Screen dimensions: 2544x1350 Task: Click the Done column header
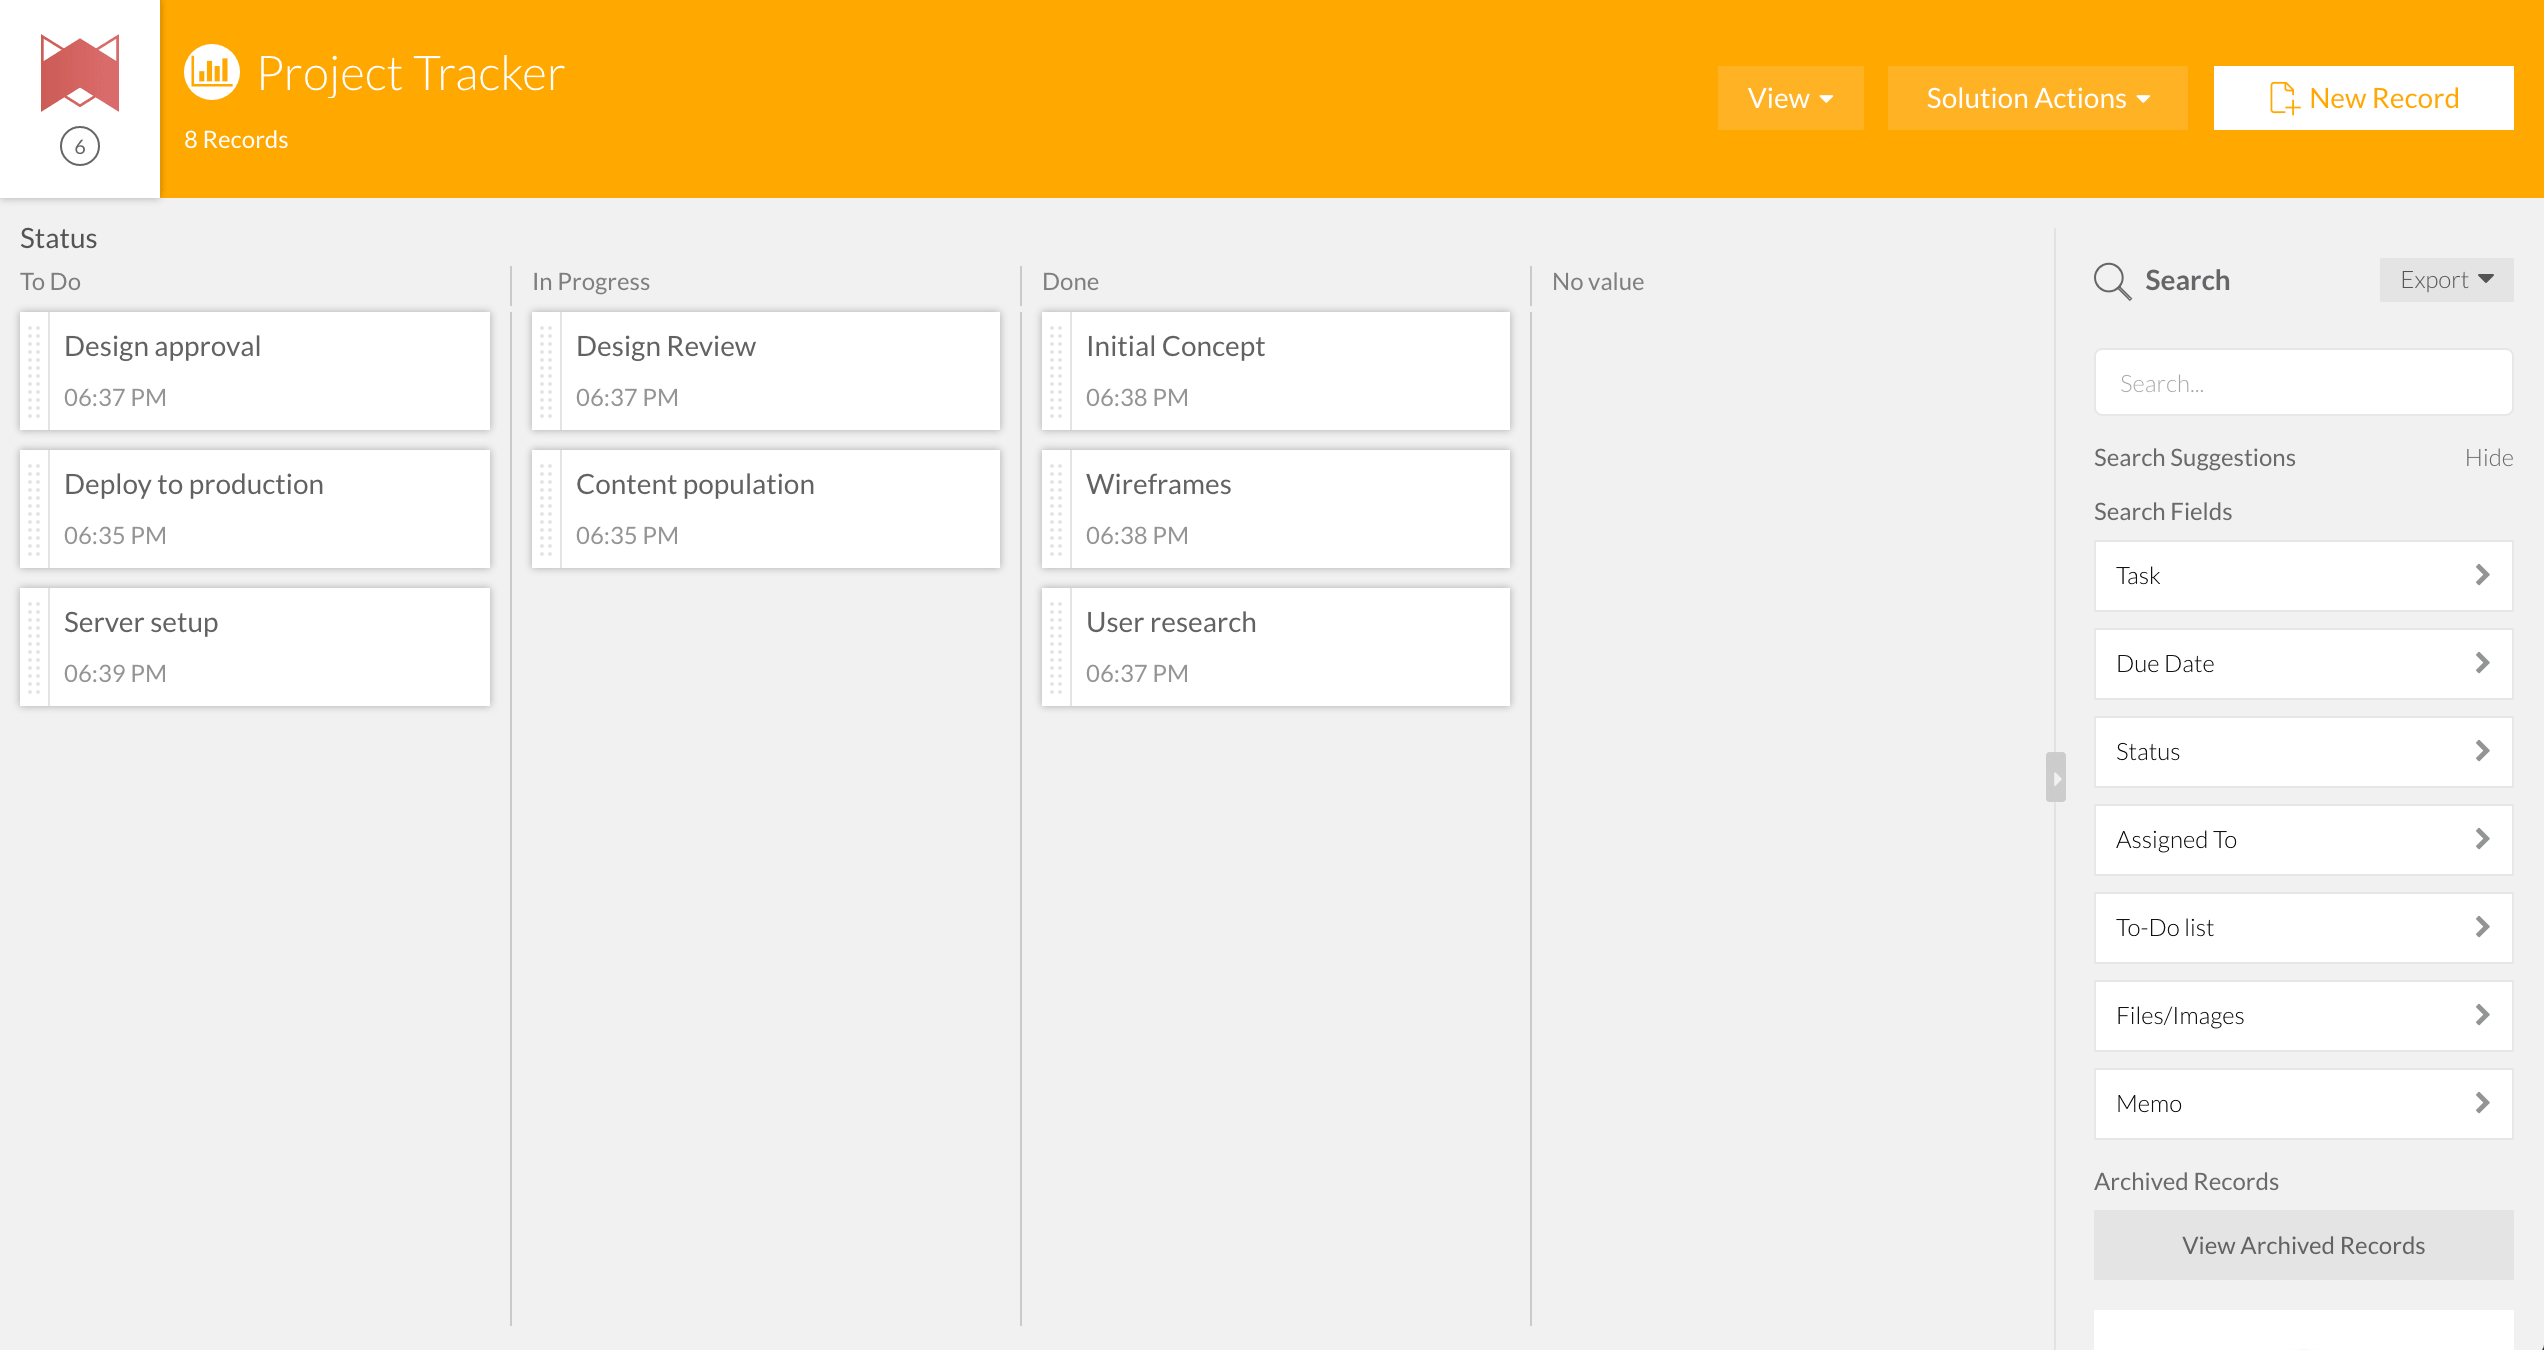(1070, 282)
